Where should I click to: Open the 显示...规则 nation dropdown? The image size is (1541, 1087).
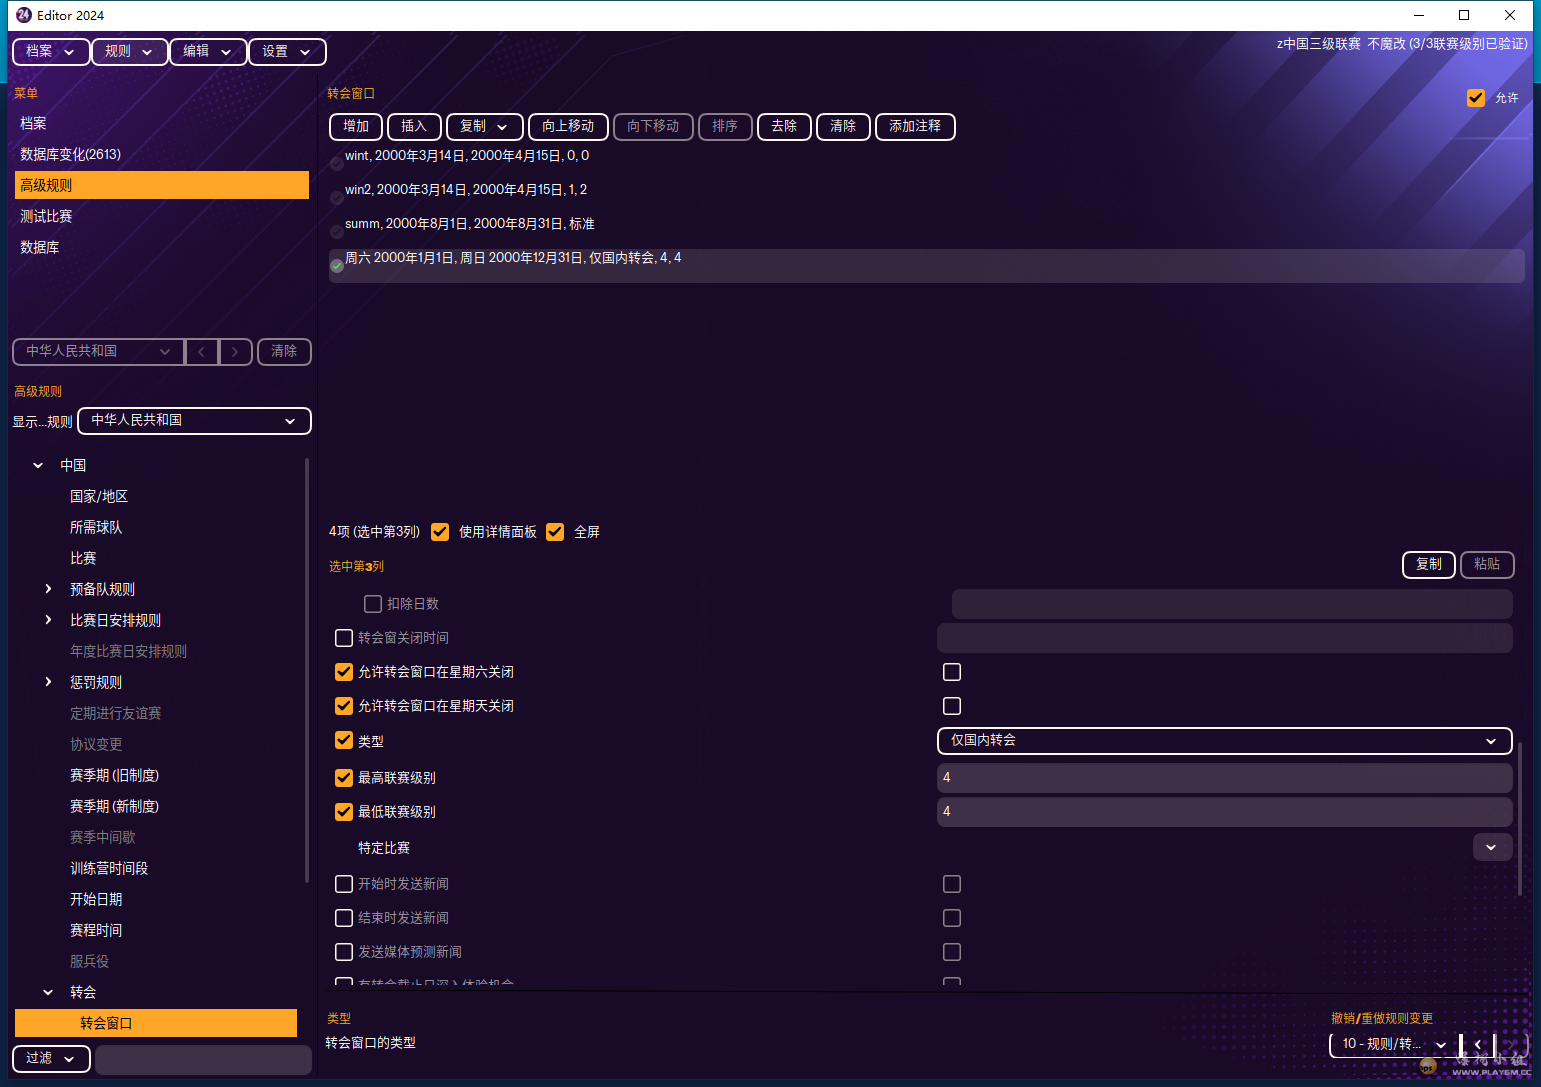194,421
